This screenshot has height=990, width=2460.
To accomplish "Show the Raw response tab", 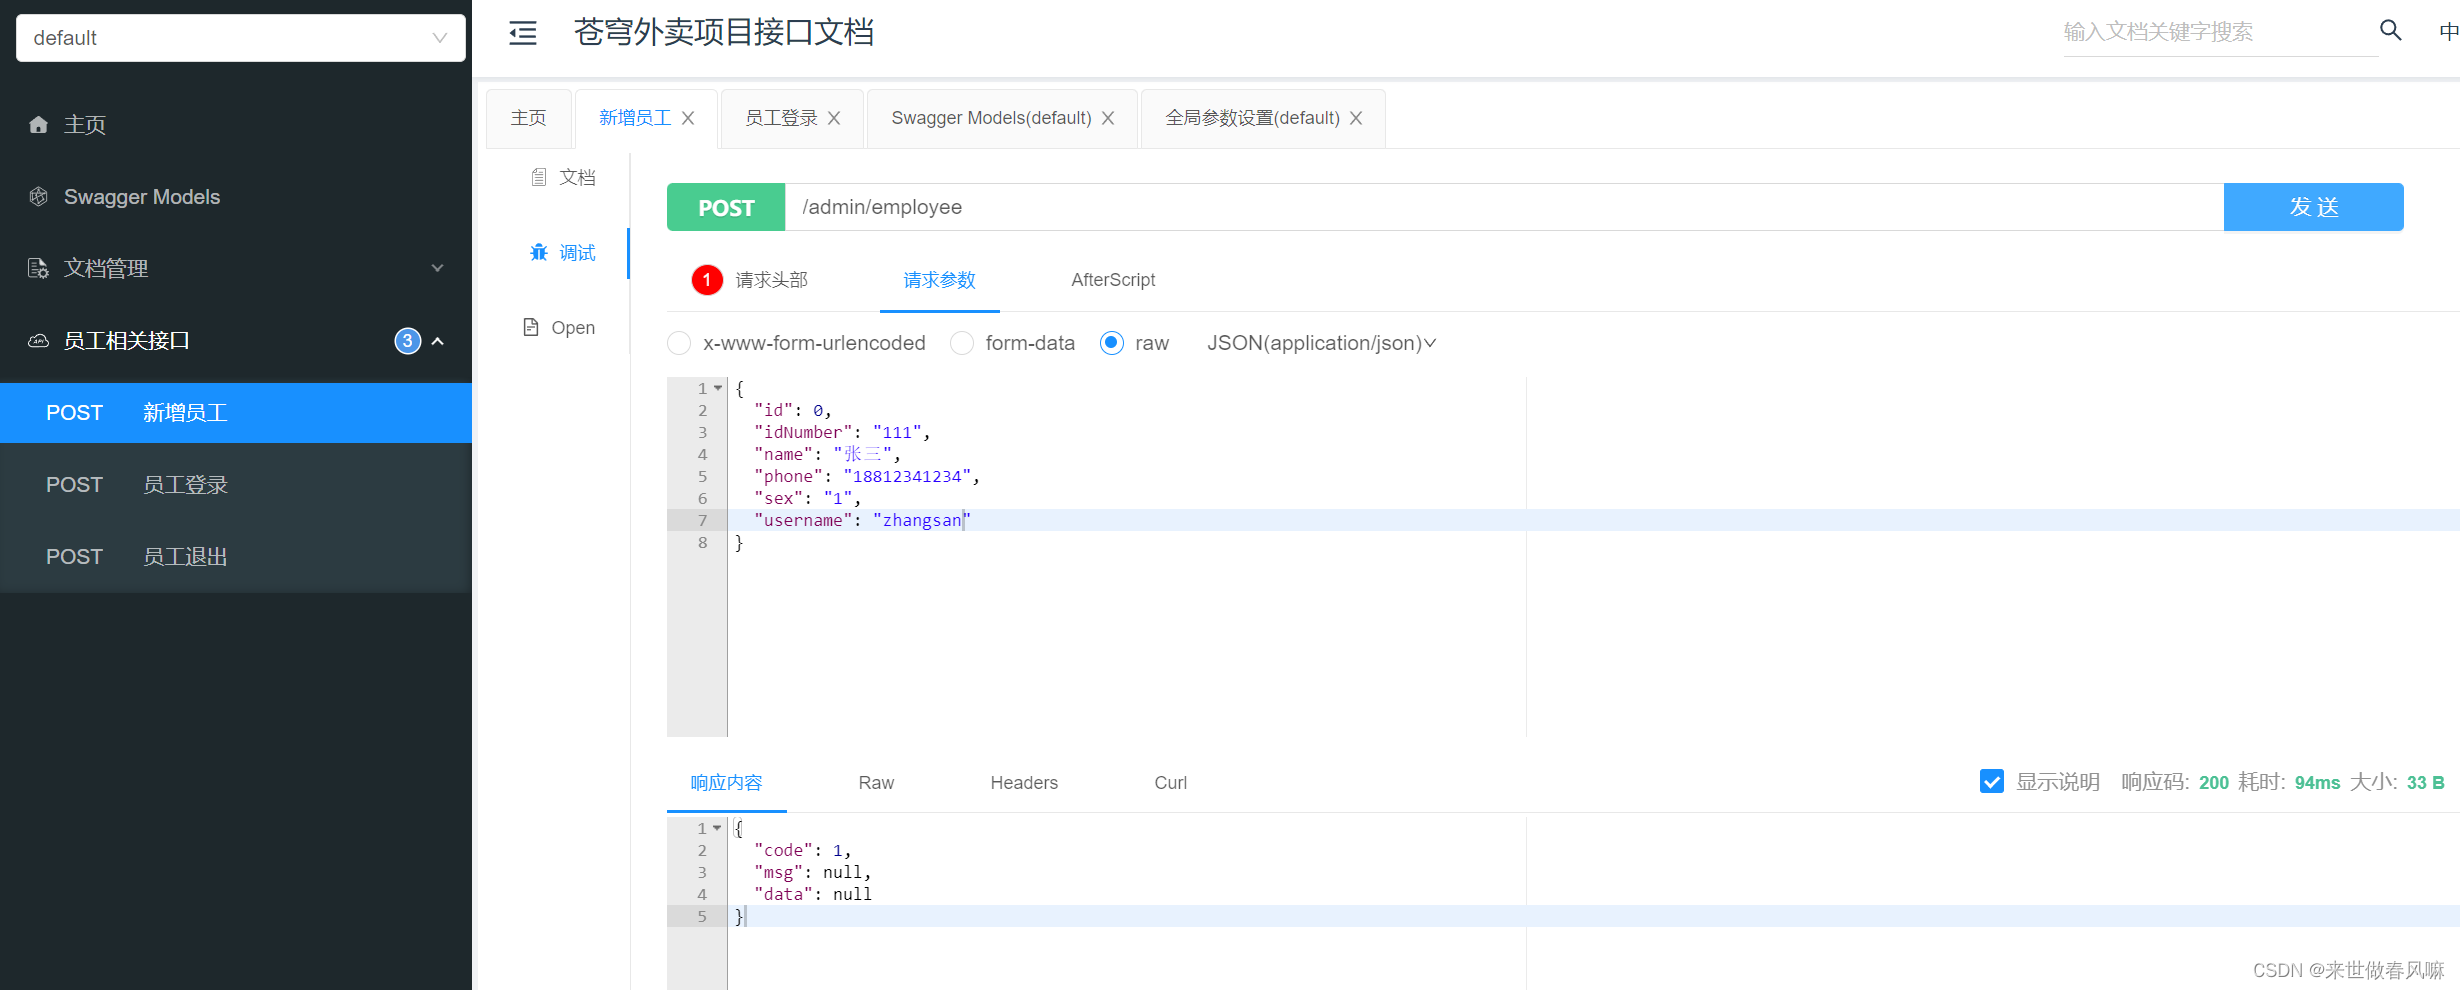I will 876,783.
